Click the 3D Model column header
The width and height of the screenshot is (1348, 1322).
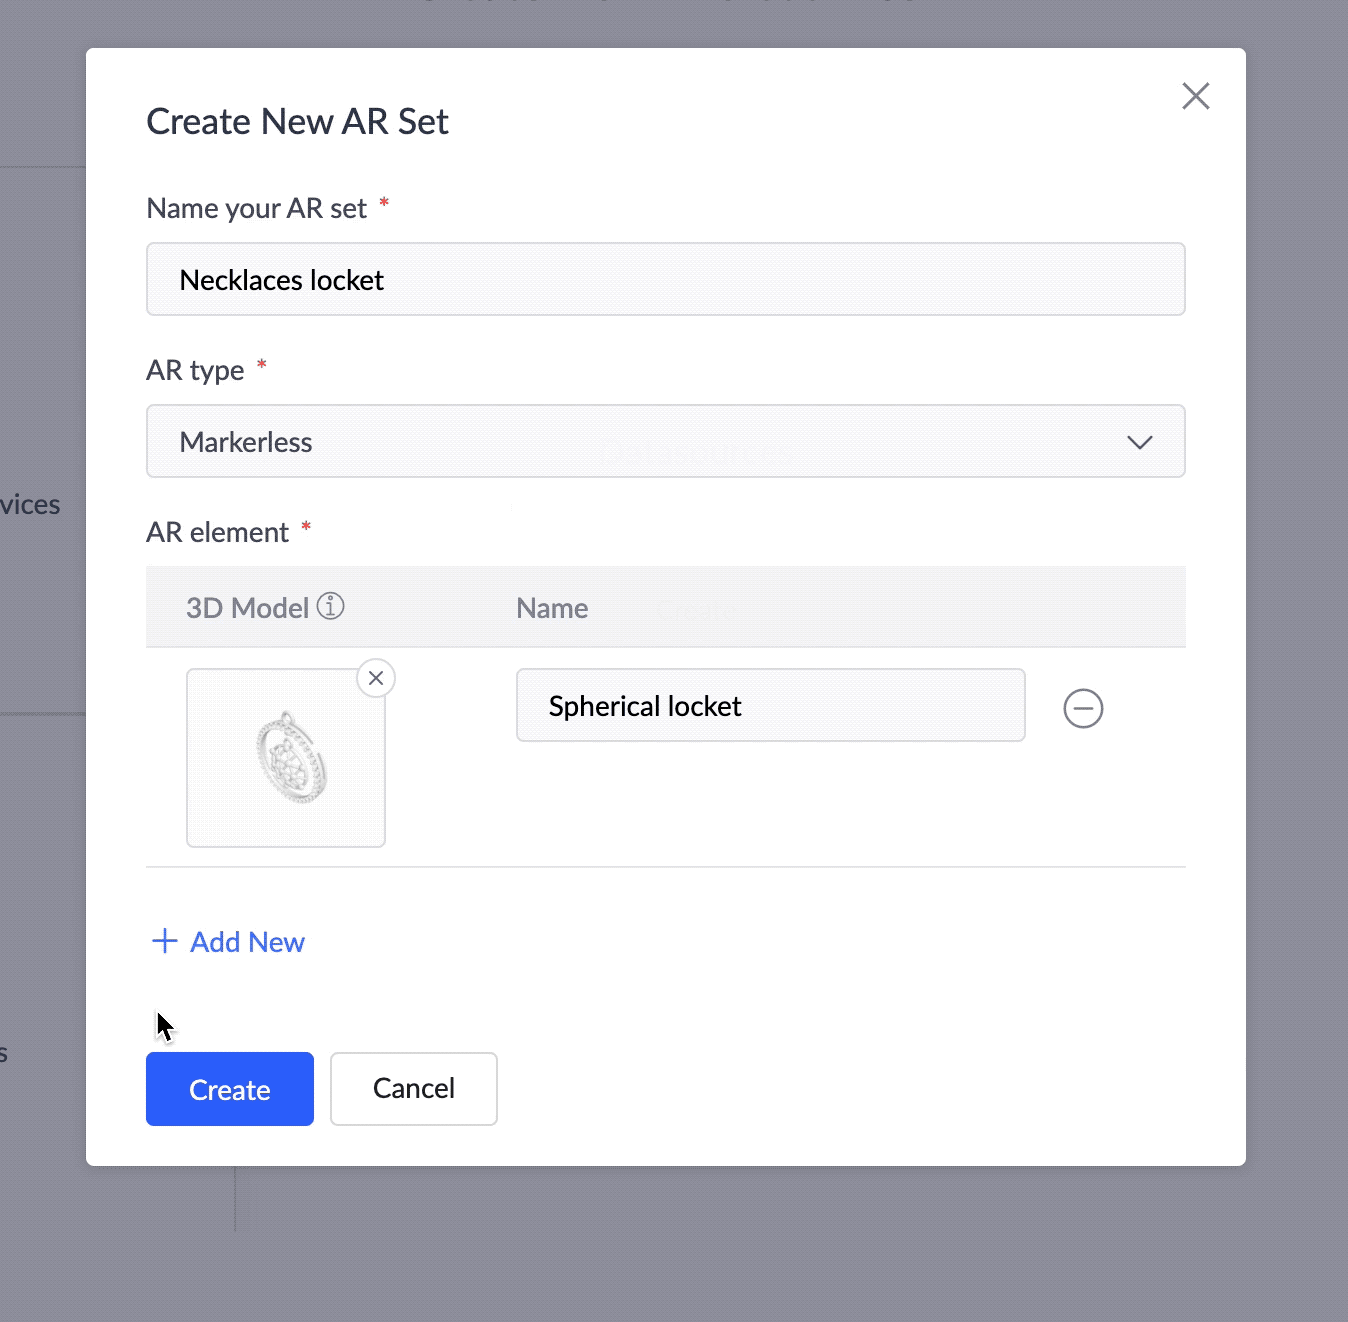coord(248,608)
